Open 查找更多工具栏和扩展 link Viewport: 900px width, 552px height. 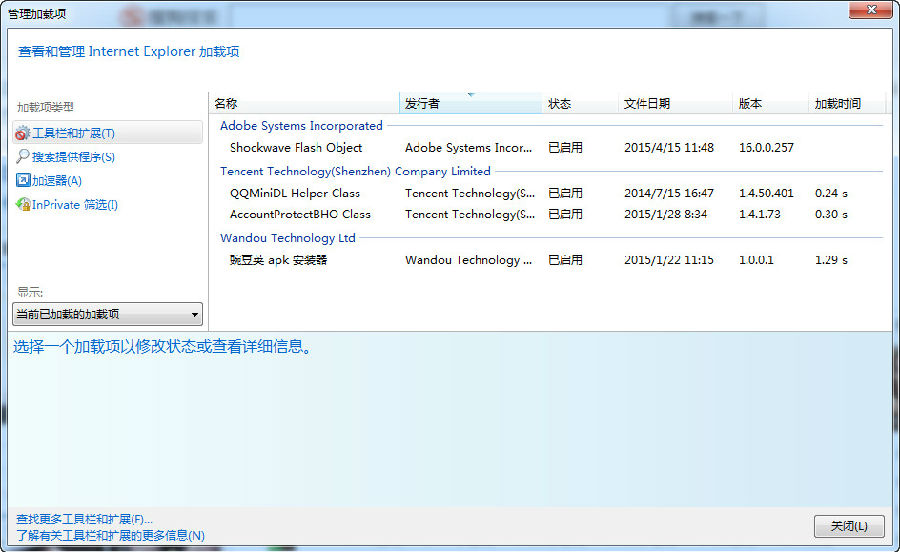(x=85, y=520)
